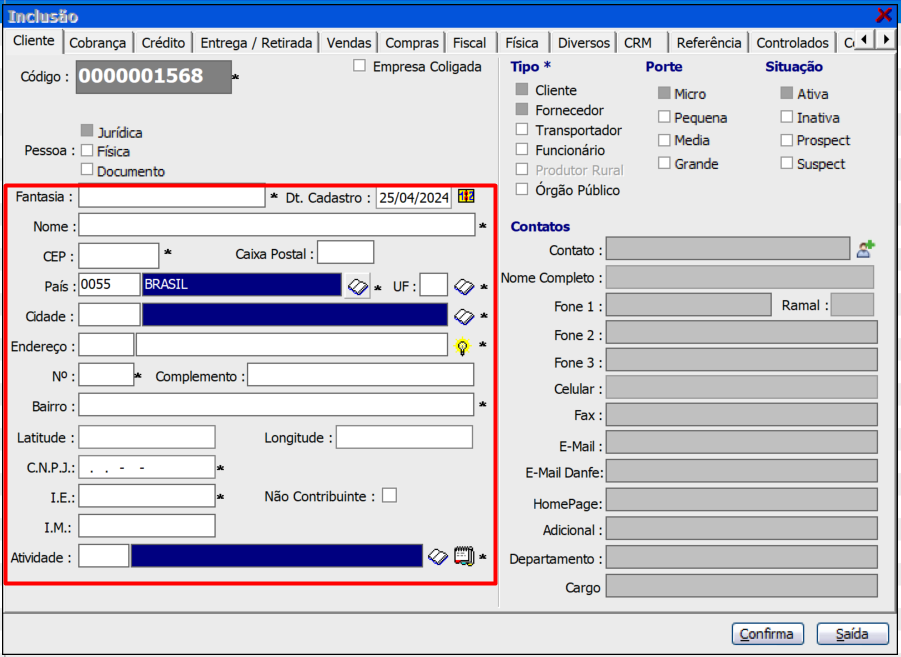Viewport: 901px width, 657px height.
Task: Open the Cidade lookup book icon
Action: point(464,316)
